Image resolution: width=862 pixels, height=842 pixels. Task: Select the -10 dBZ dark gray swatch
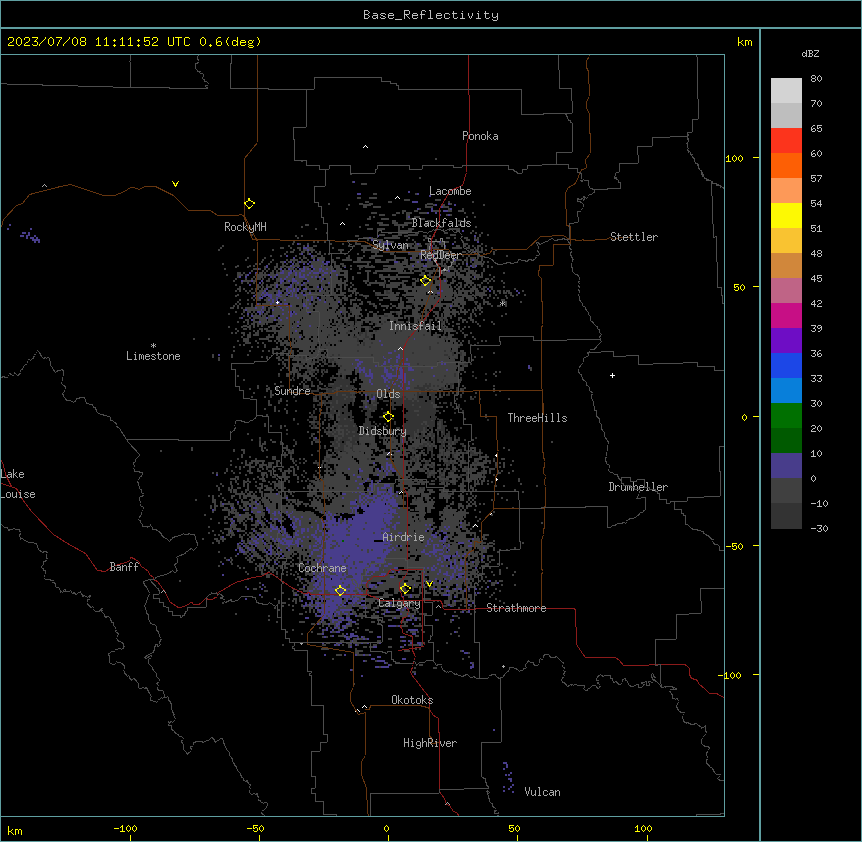click(786, 516)
